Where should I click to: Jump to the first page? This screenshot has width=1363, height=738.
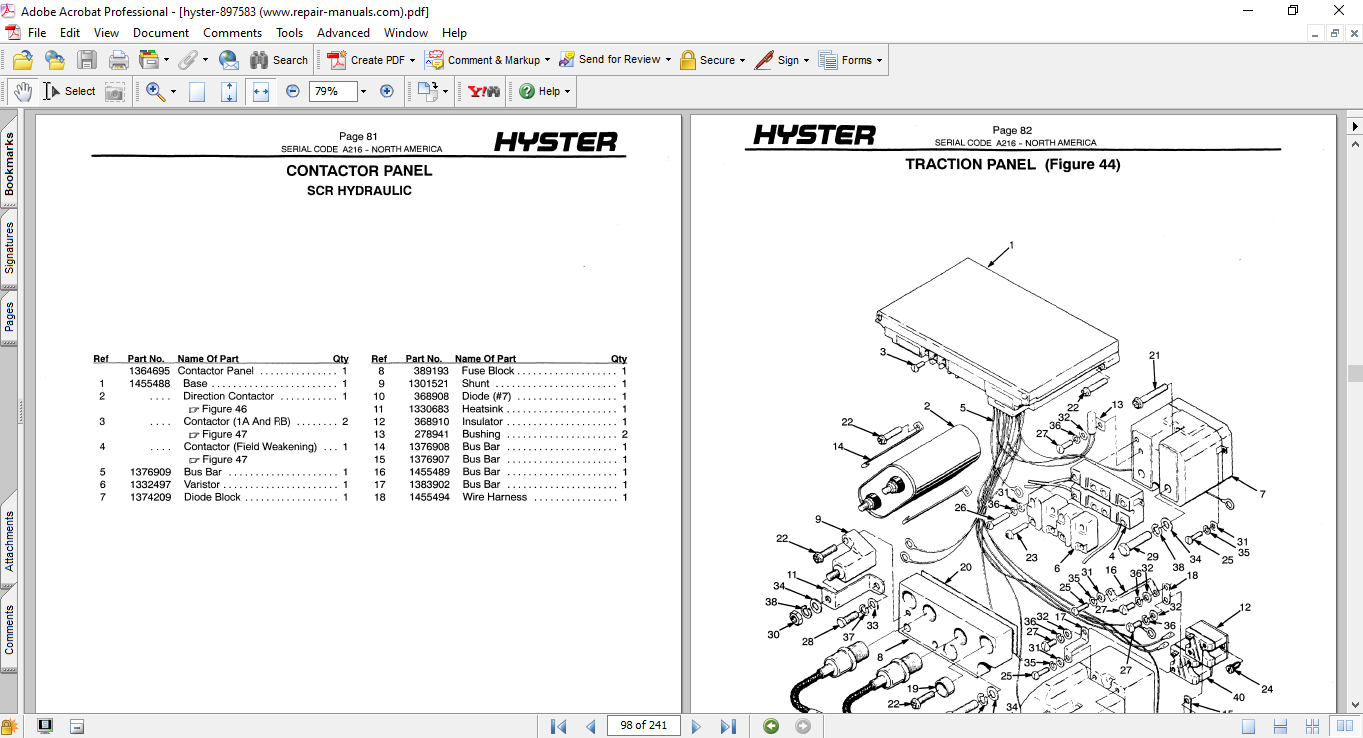(x=559, y=726)
